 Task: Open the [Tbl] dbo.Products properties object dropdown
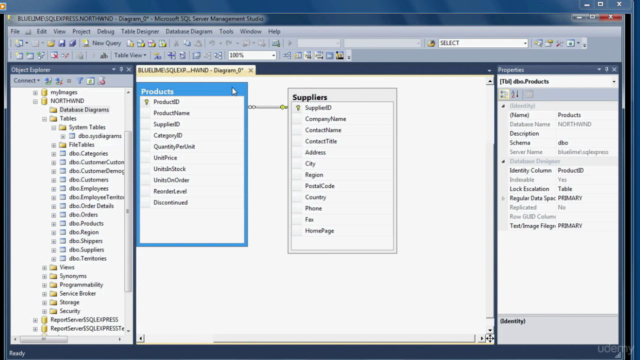pyautogui.click(x=614, y=82)
